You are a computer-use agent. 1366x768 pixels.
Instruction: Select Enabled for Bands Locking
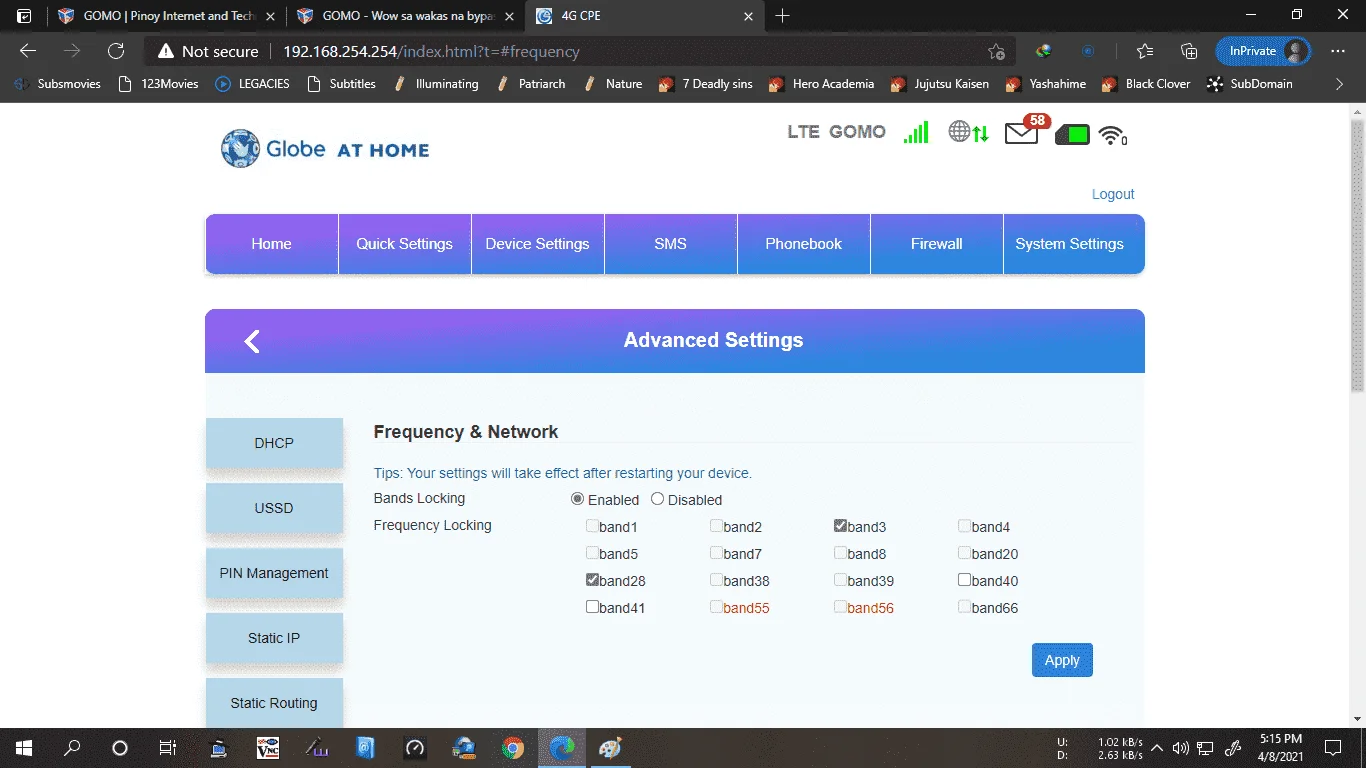[577, 499]
